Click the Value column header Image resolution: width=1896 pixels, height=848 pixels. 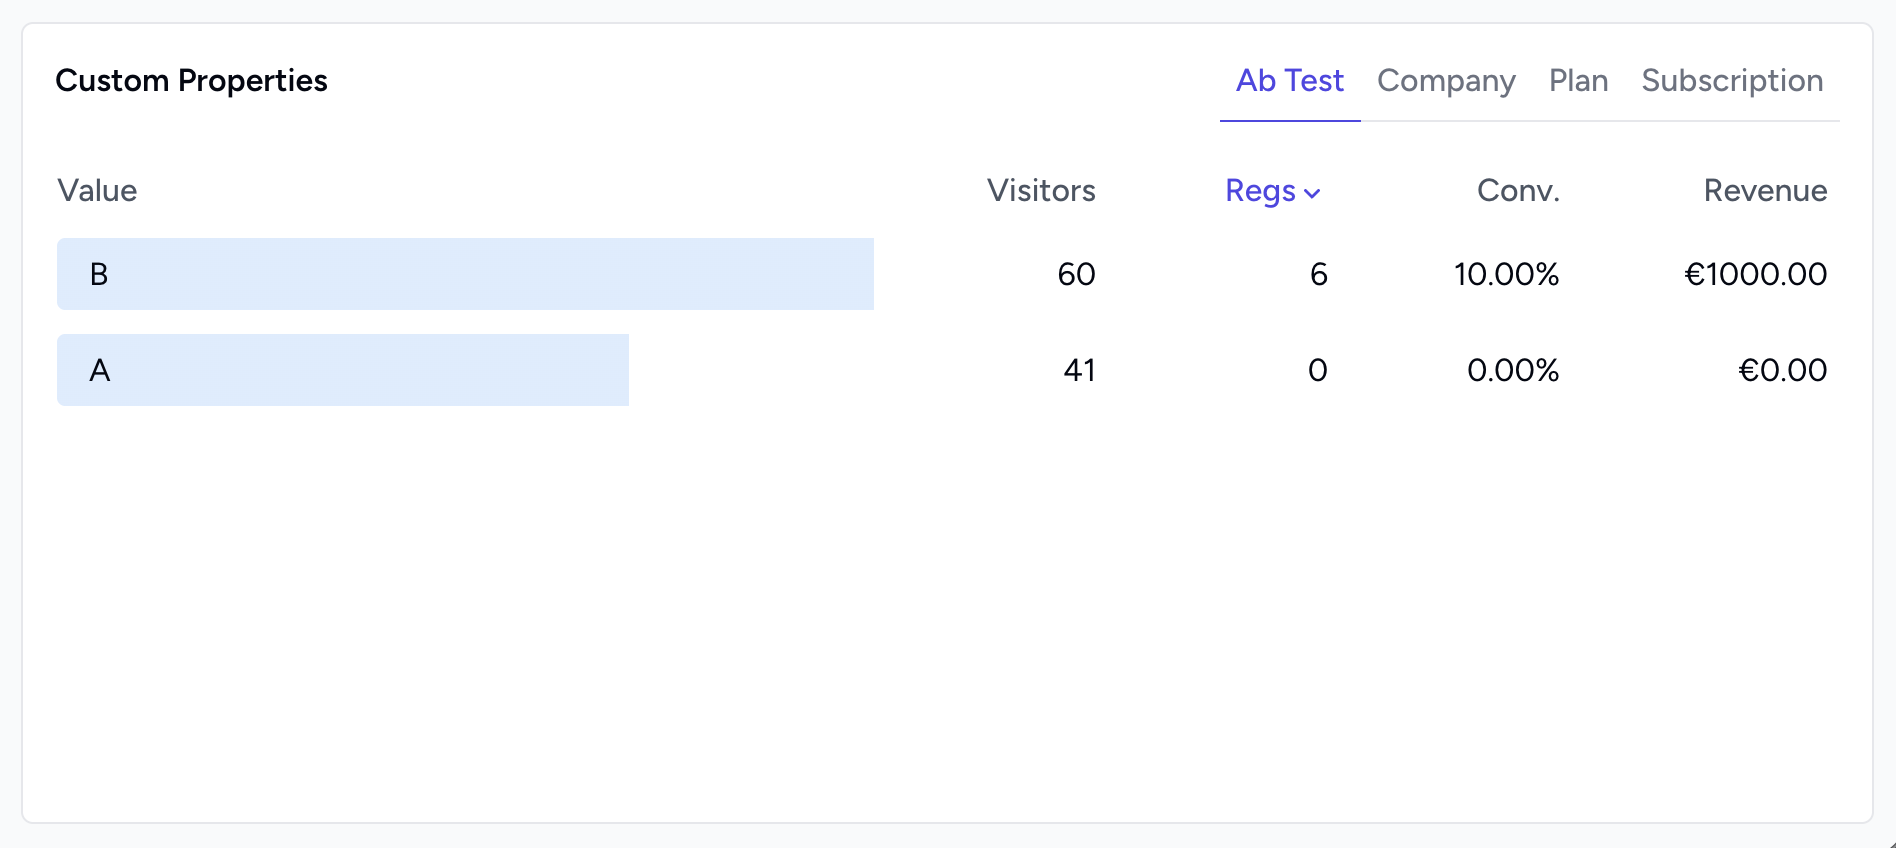(97, 191)
